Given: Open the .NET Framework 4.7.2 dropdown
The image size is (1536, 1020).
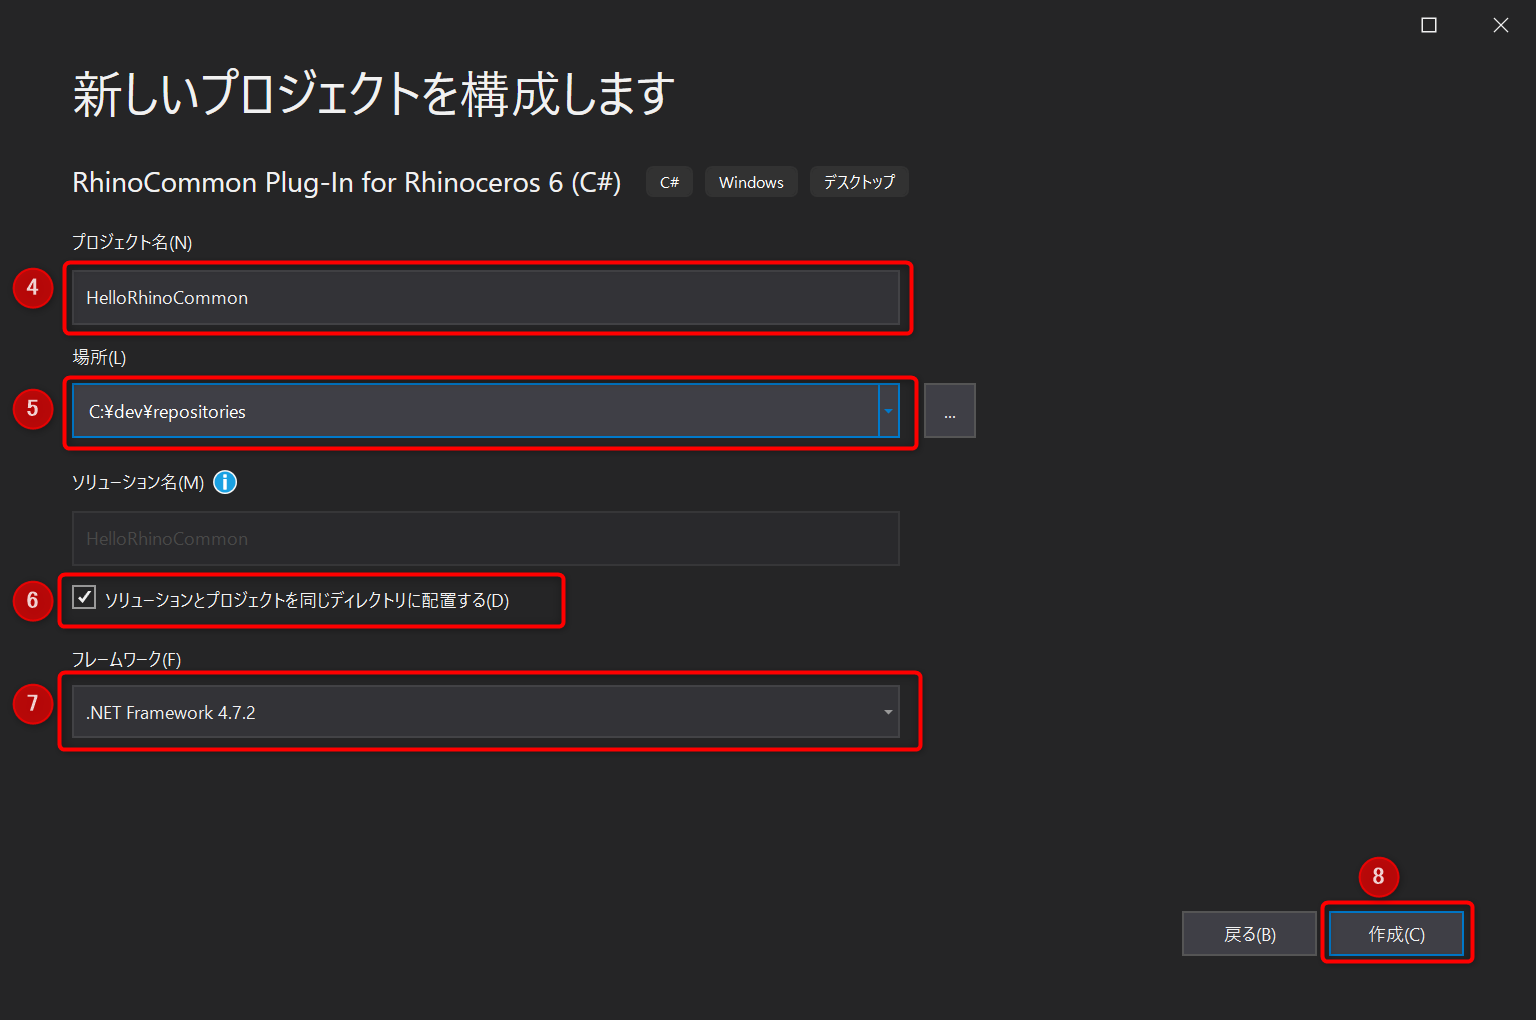Looking at the screenshot, I should pyautogui.click(x=486, y=712).
